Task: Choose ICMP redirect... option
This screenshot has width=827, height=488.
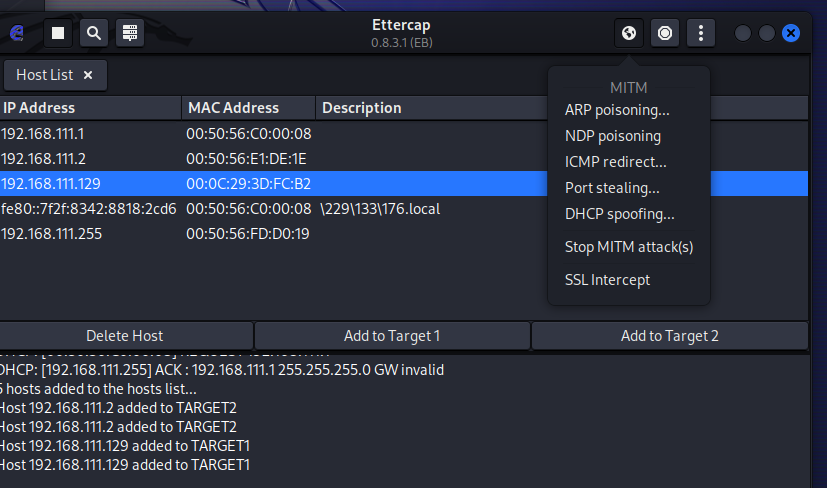Action: click(x=616, y=161)
